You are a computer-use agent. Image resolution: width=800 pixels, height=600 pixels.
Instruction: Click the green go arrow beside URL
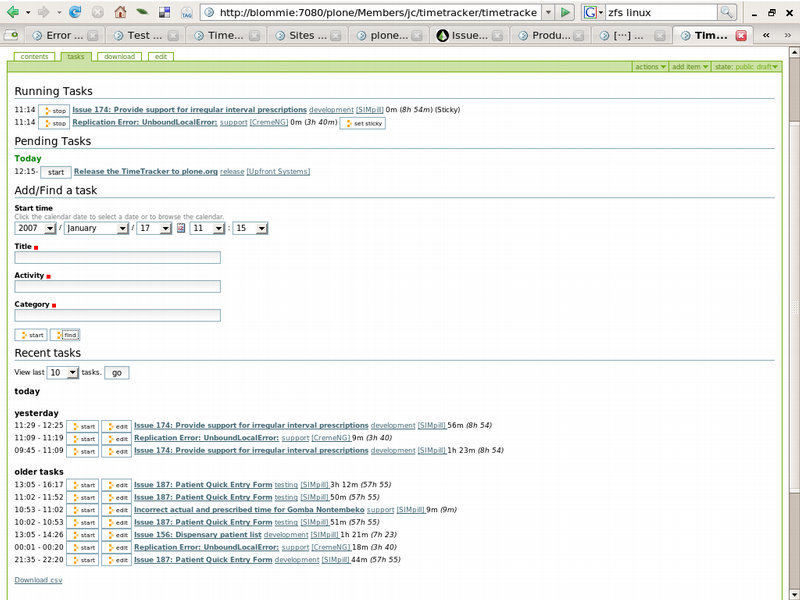pos(566,12)
